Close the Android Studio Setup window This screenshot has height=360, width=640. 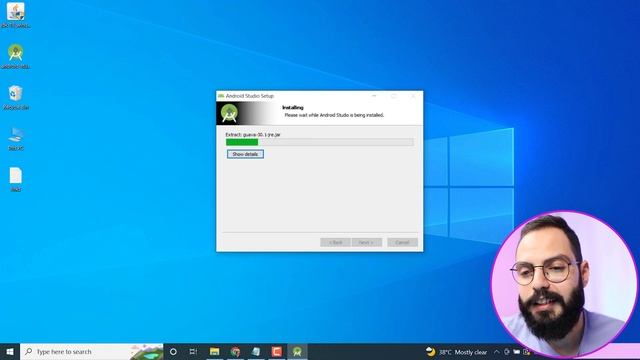pos(413,96)
